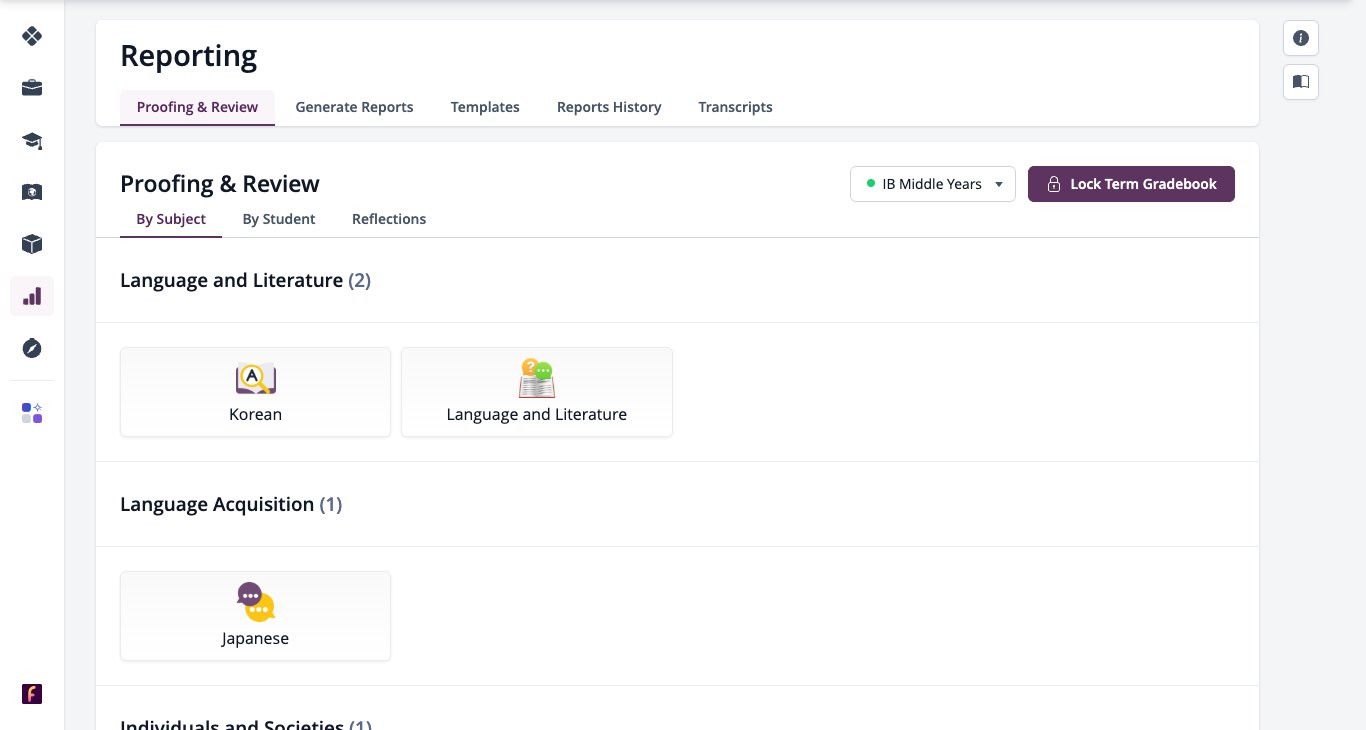Image resolution: width=1366 pixels, height=730 pixels.
Task: Open the graduation cap icon in sidebar
Action: coord(32,140)
